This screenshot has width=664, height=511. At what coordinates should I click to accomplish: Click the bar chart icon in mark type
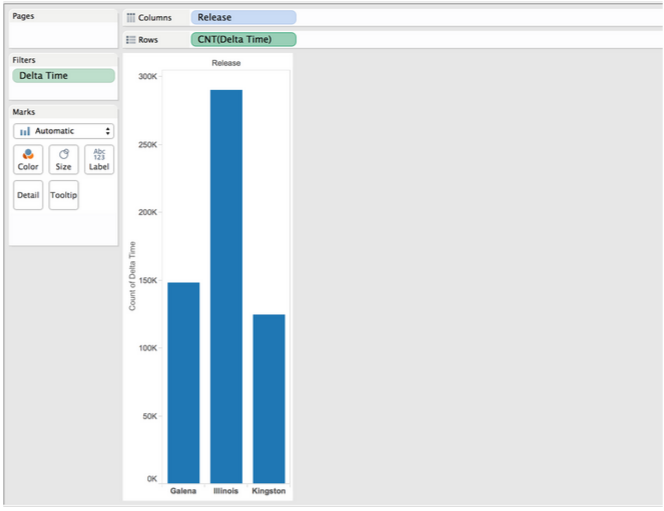click(25, 131)
